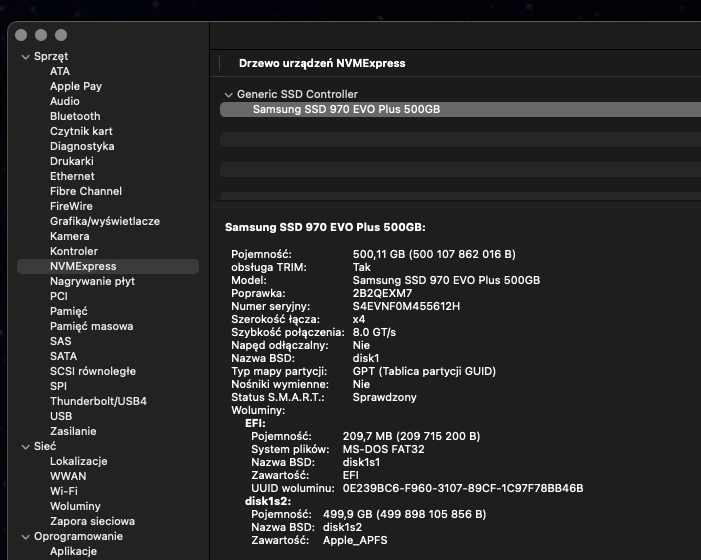Select Samsung SSD 970 EVO Plus 500GB row

click(346, 110)
